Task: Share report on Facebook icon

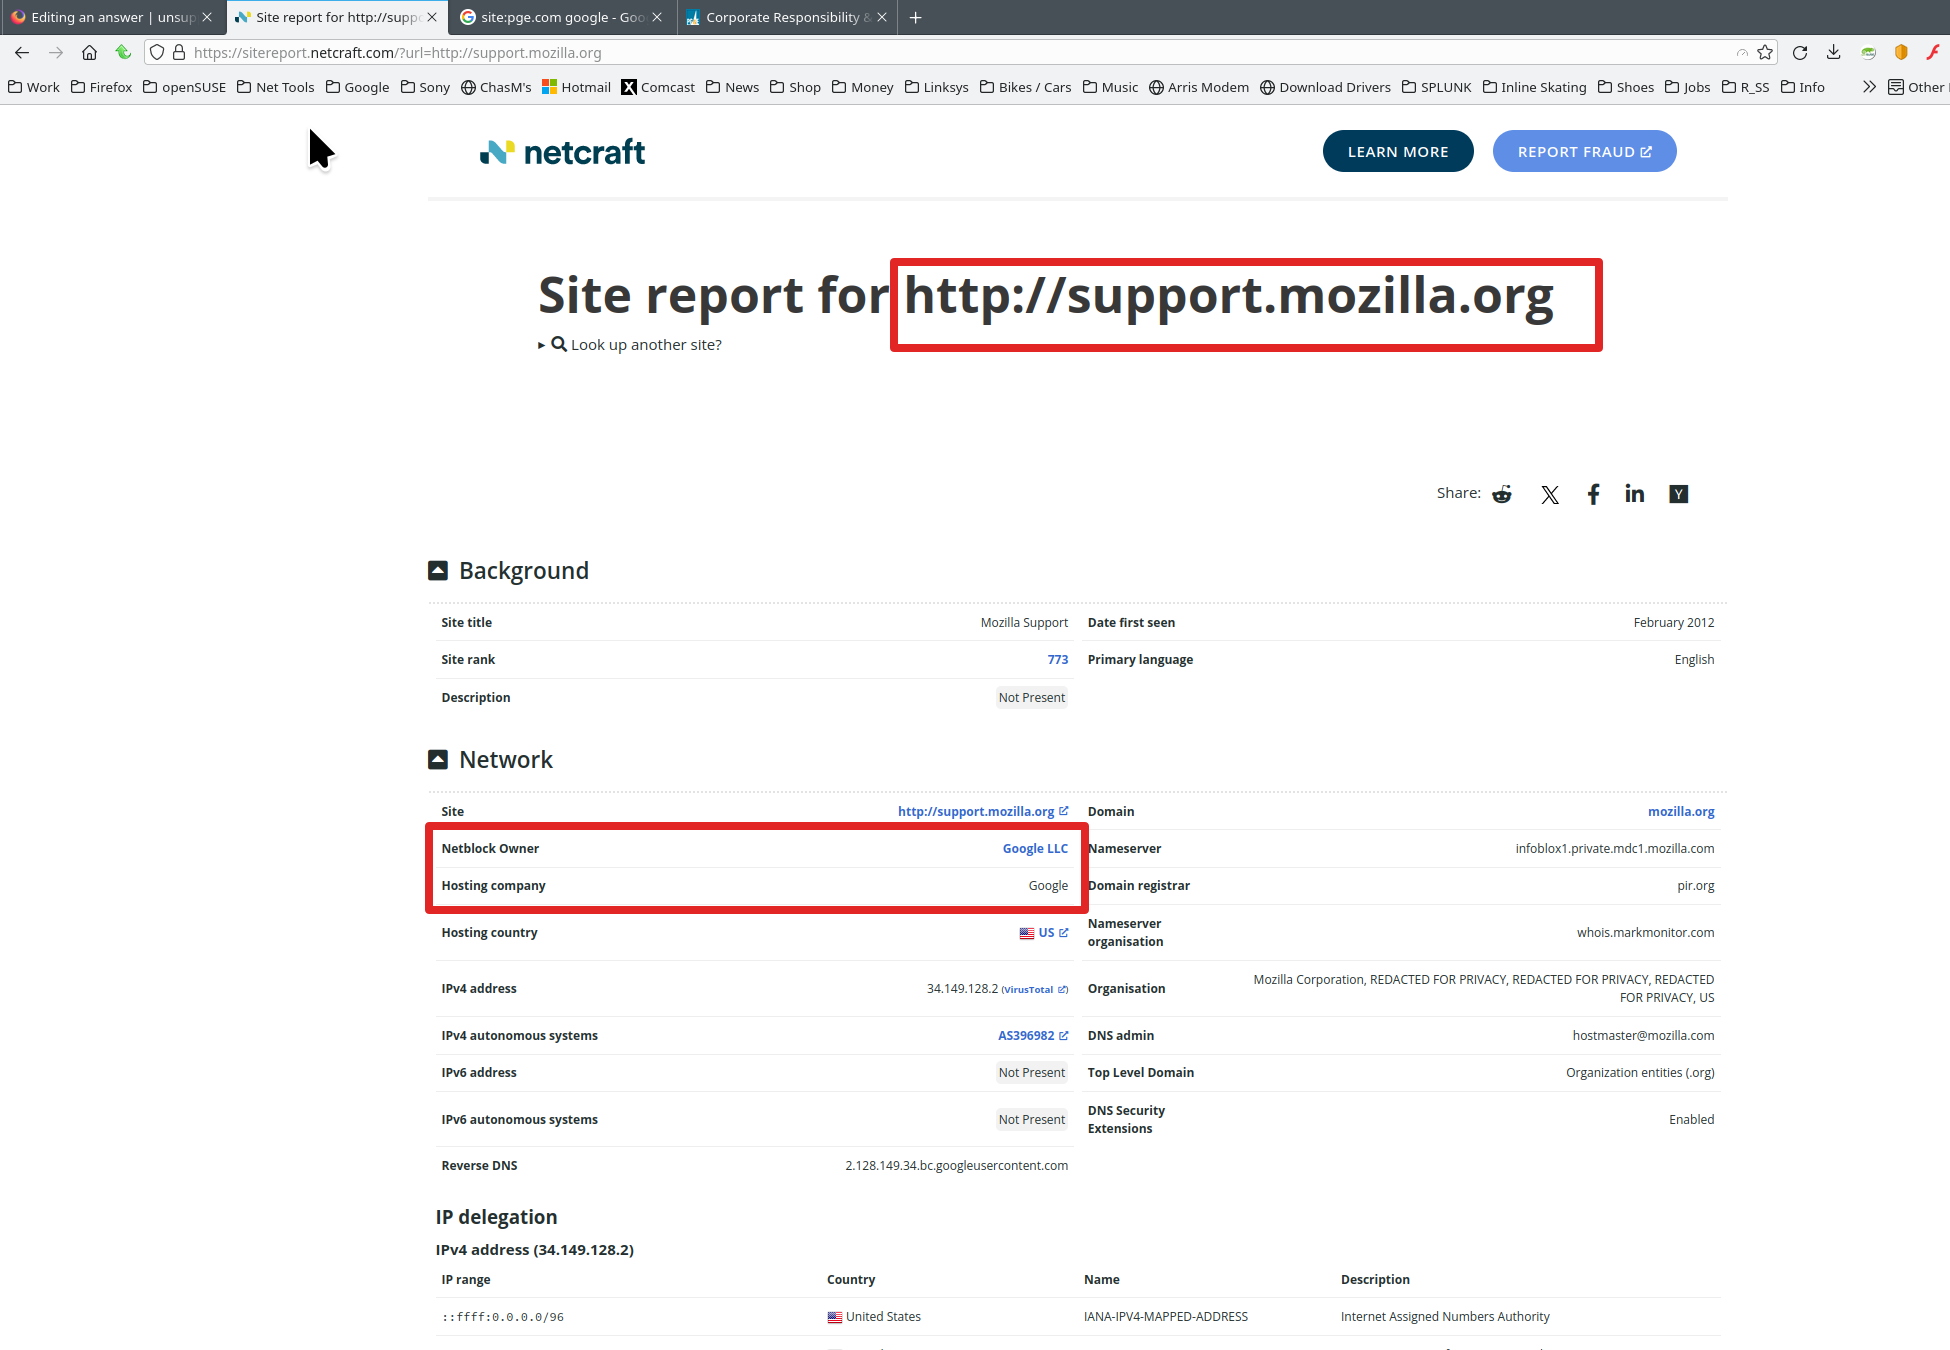Action: [x=1593, y=494]
